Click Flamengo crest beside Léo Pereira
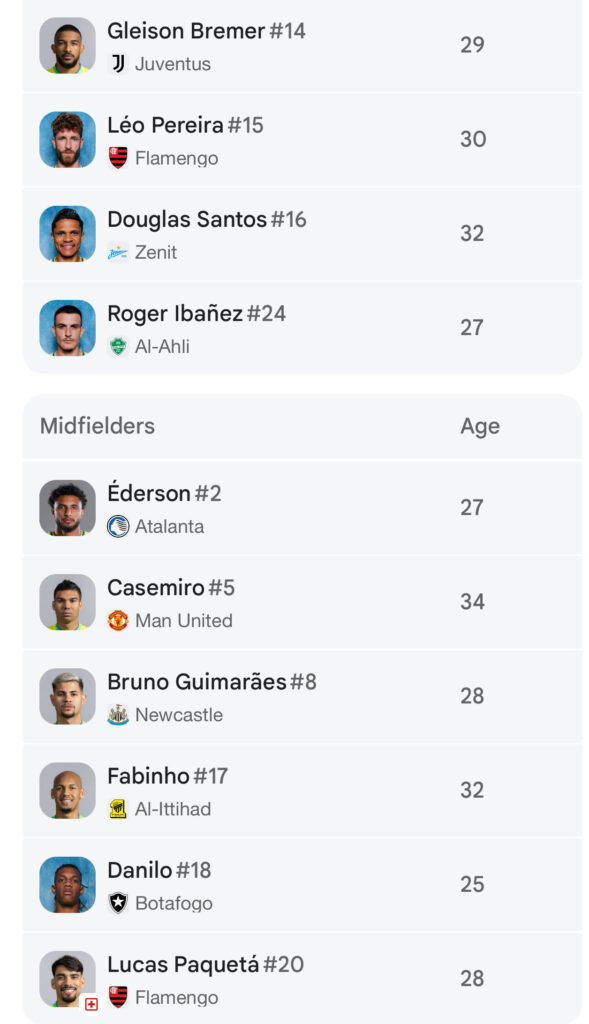 click(x=118, y=158)
